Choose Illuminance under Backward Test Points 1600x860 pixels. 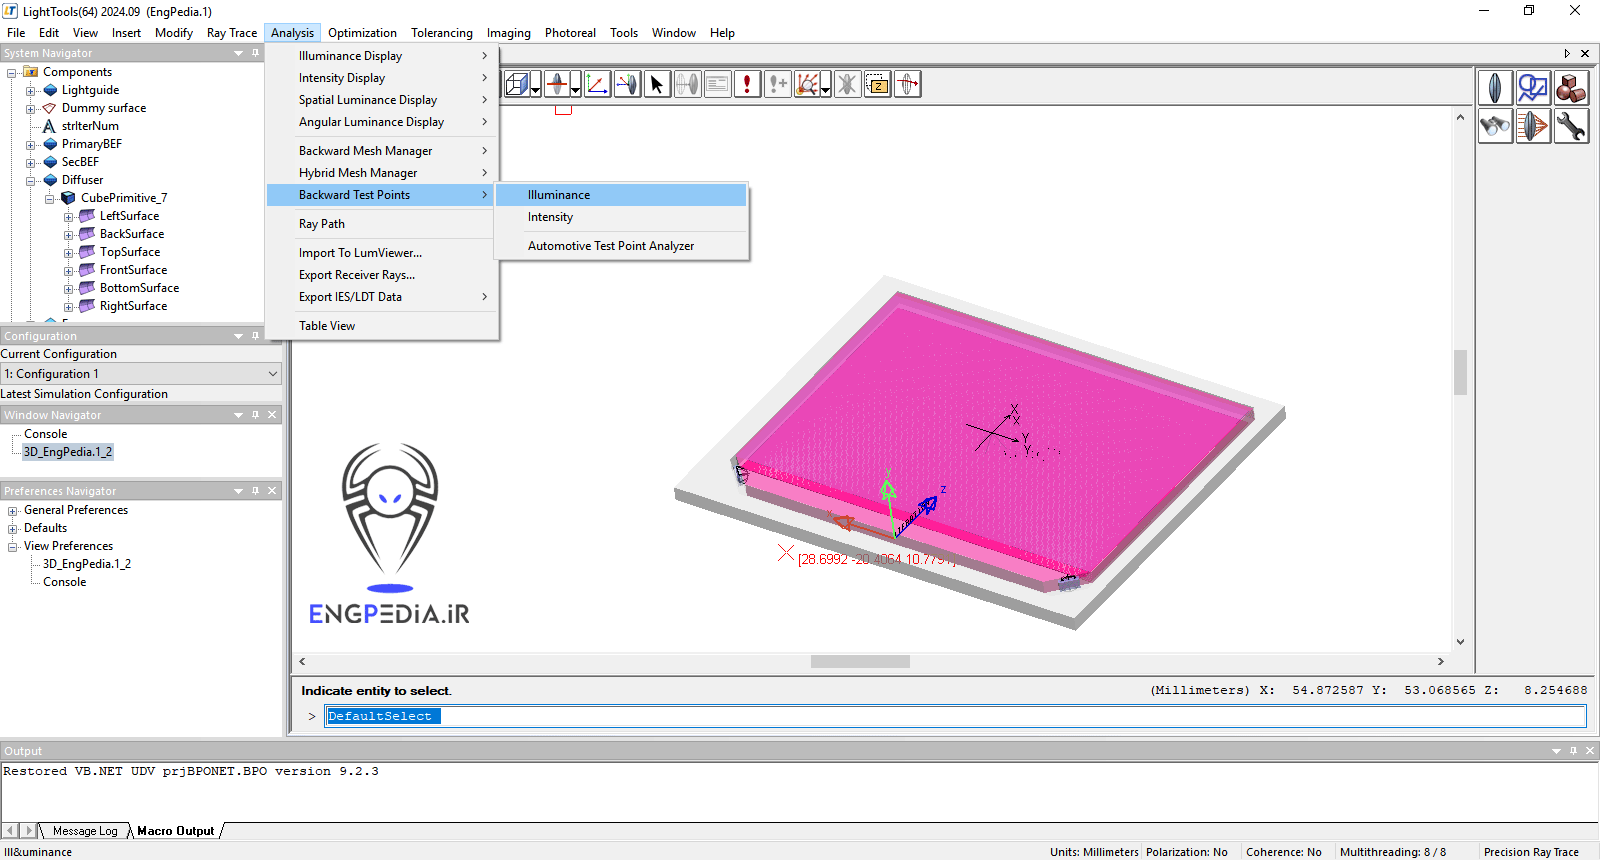(x=621, y=195)
